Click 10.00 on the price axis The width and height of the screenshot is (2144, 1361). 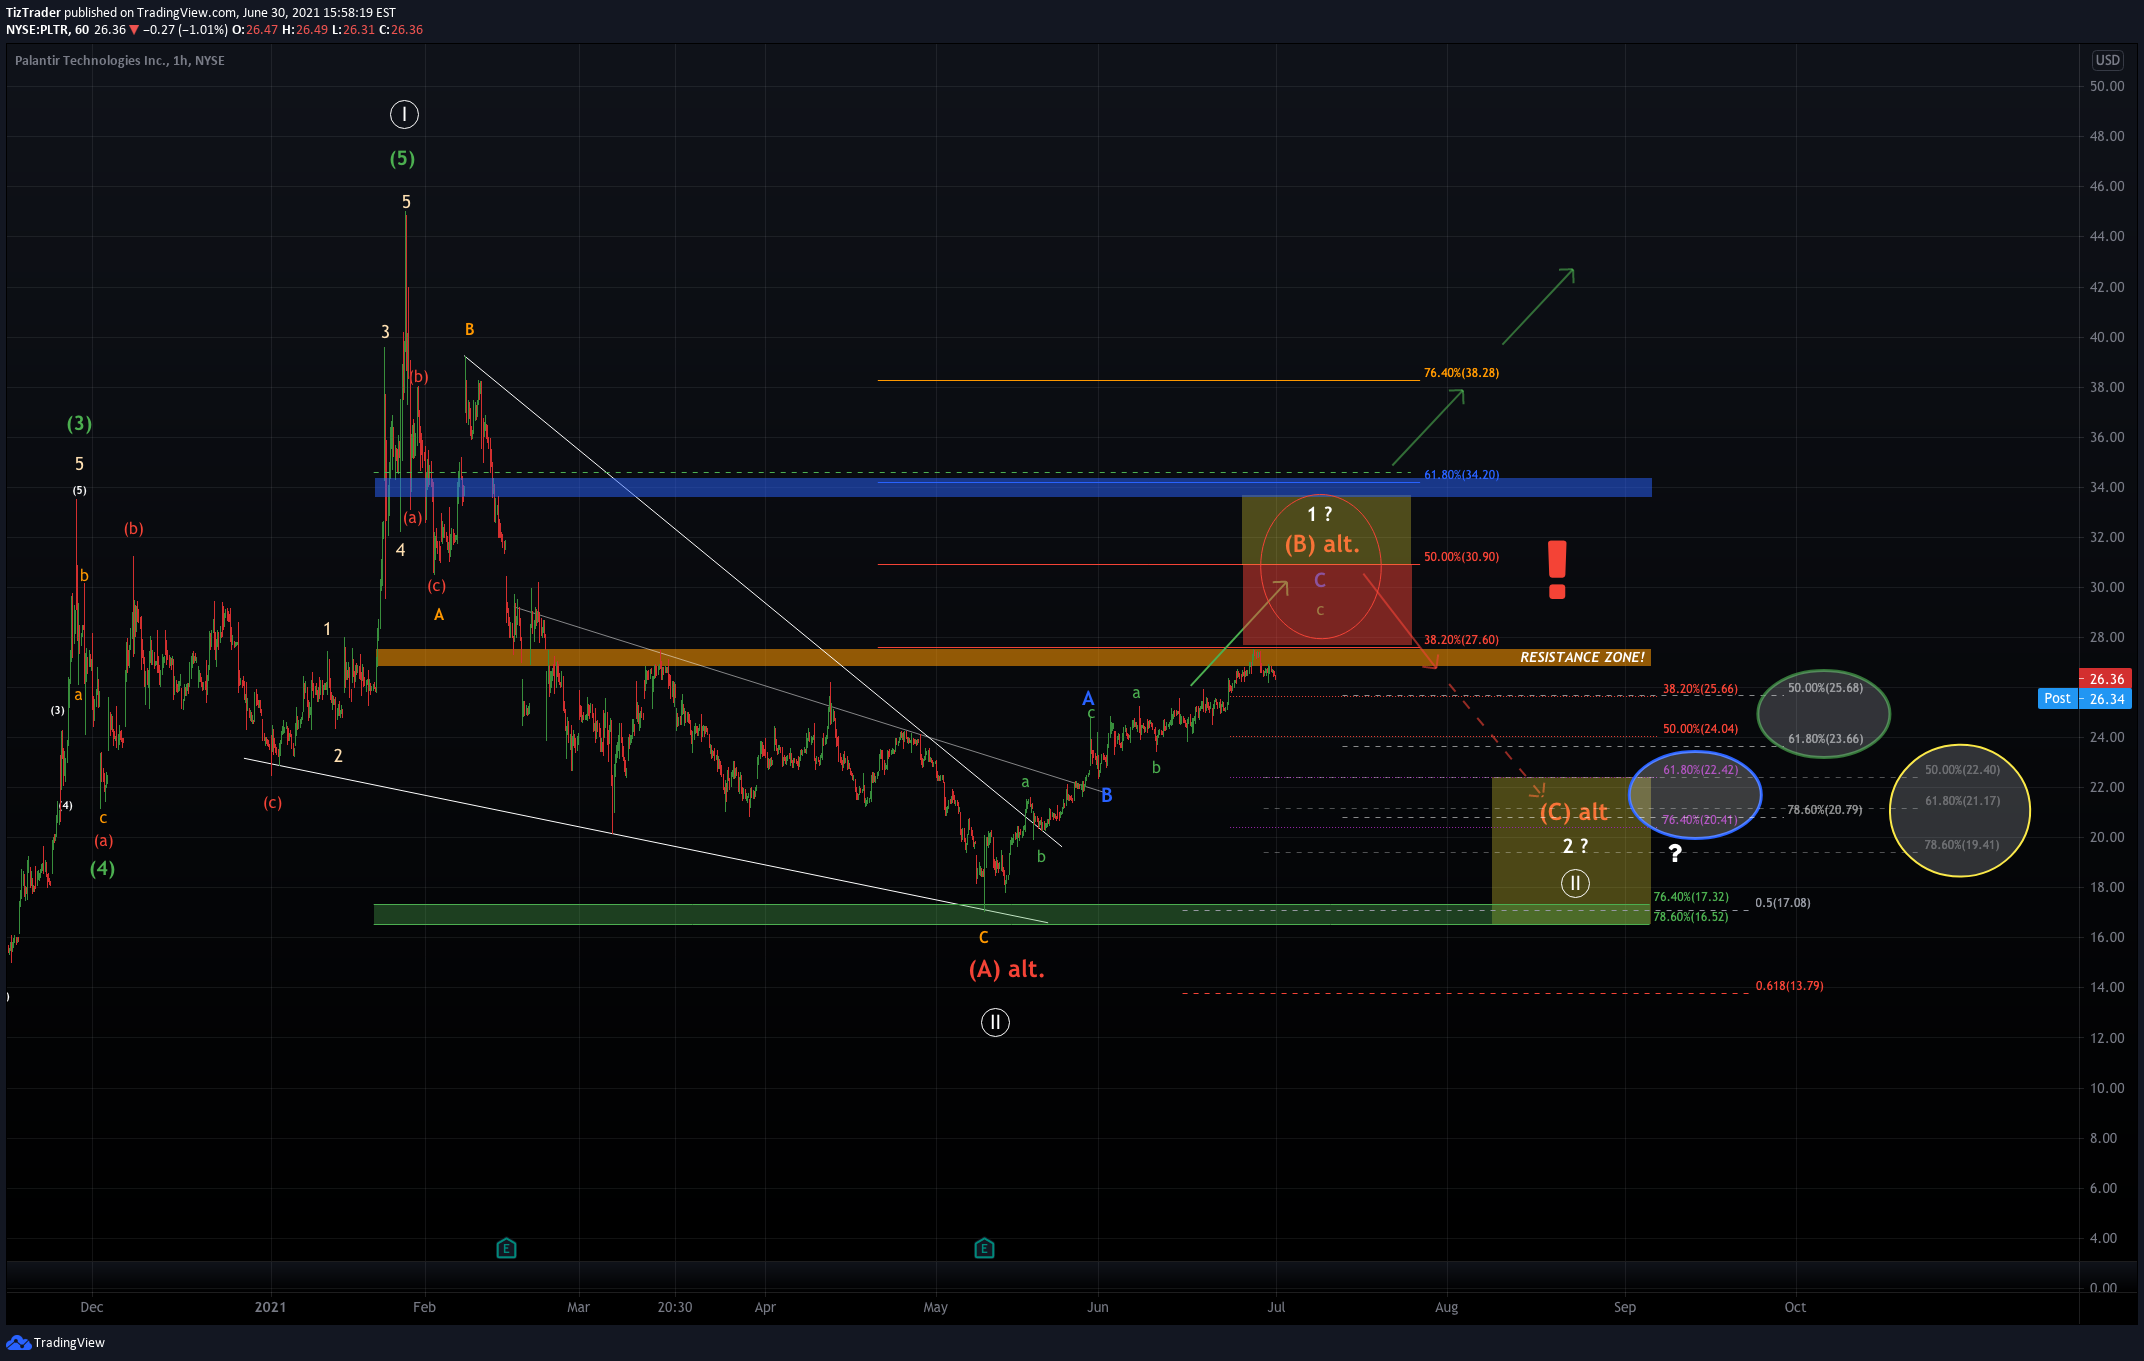(x=2107, y=1088)
